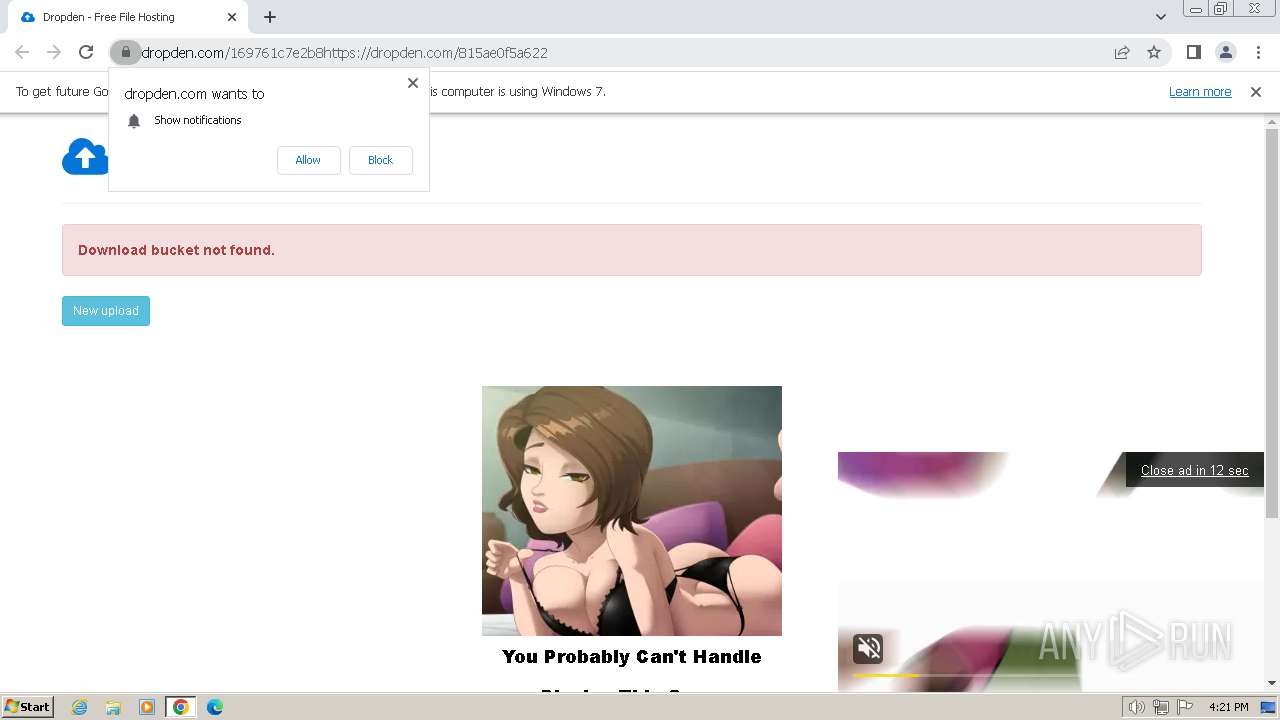Click the video ad progress bar
Screen dimensions: 1280x720
pyautogui.click(x=966, y=675)
